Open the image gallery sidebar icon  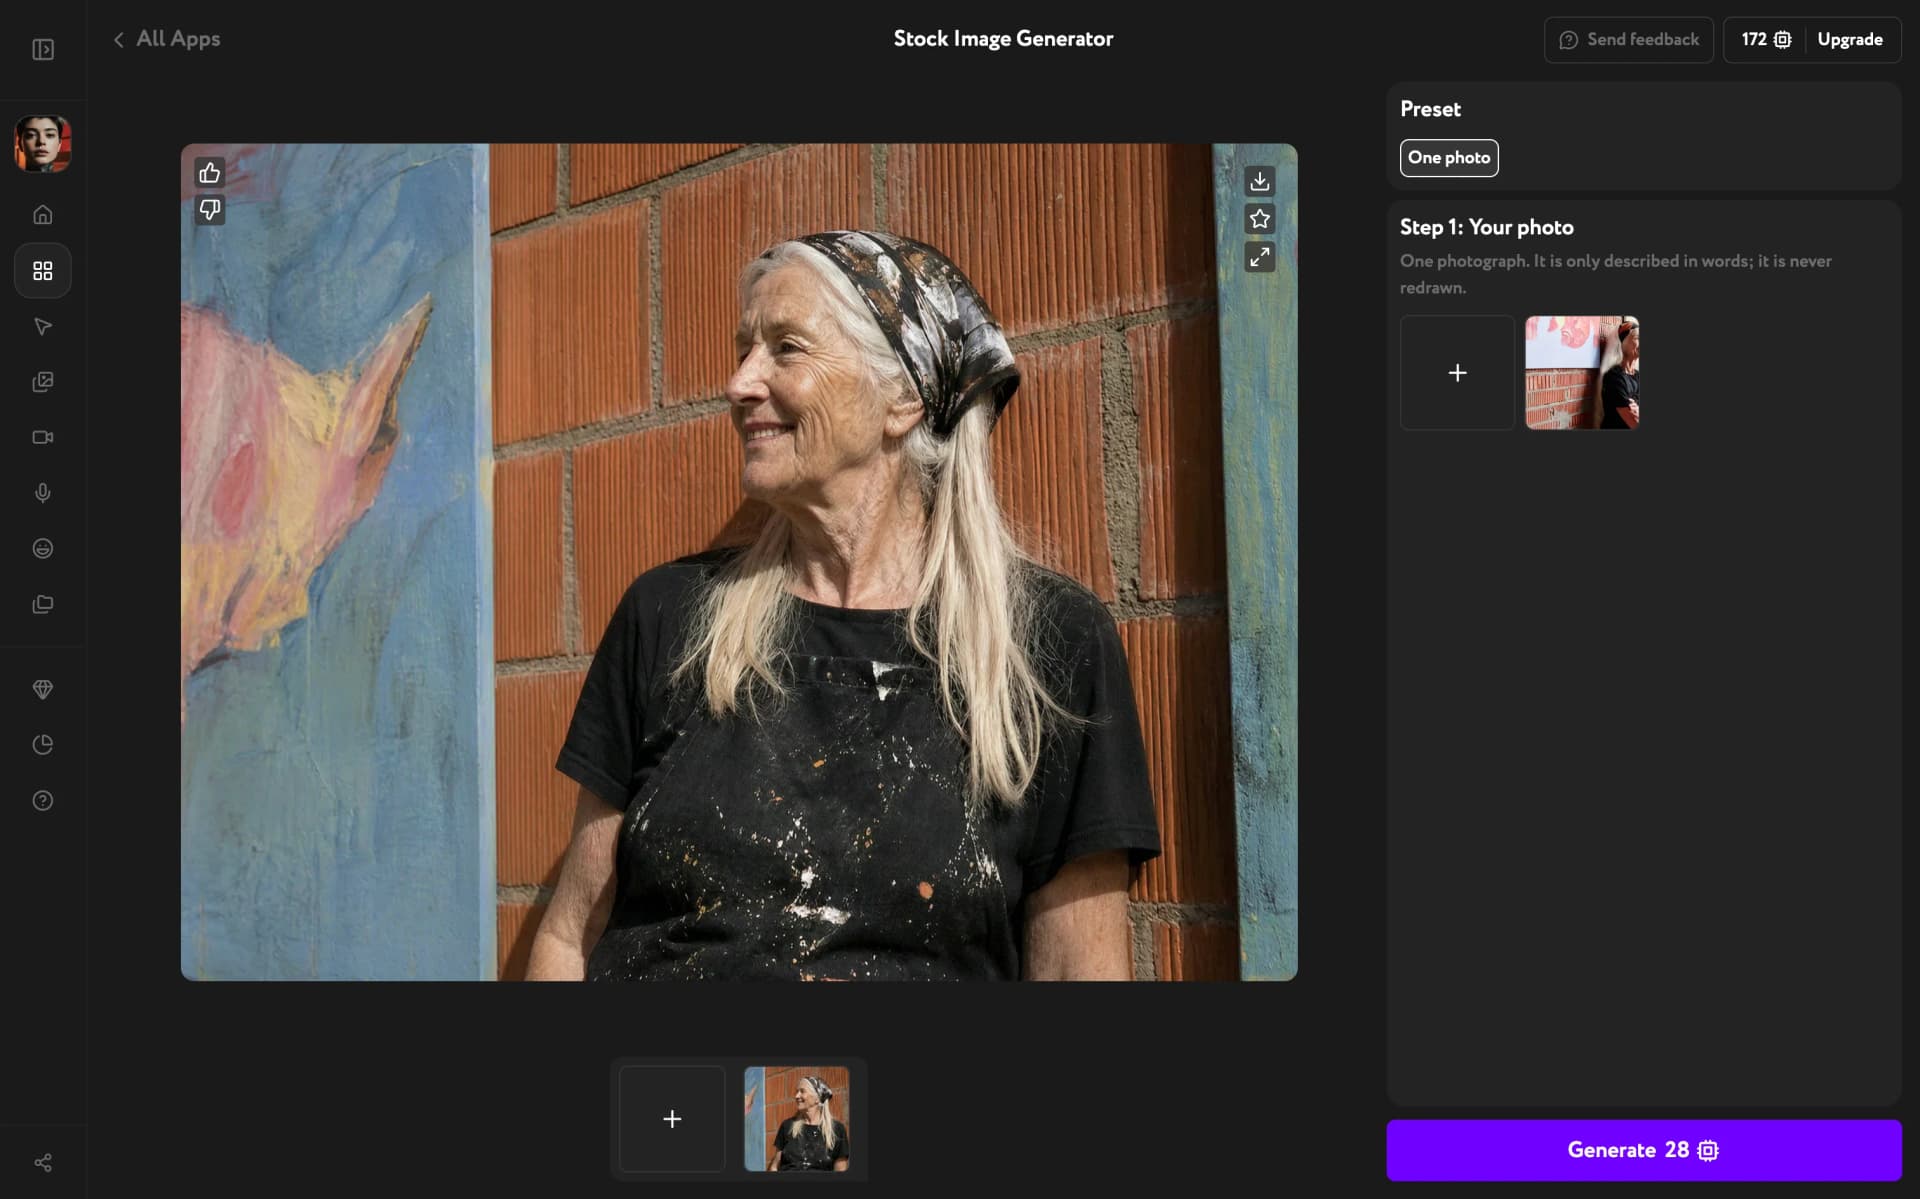pos(43,382)
